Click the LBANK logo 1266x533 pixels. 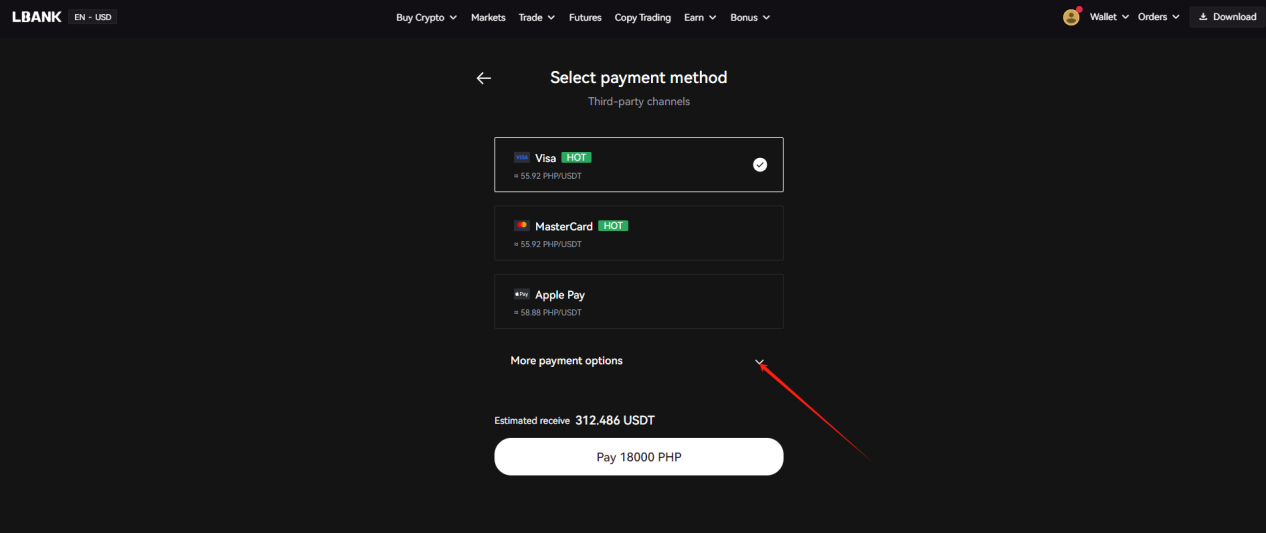36,17
